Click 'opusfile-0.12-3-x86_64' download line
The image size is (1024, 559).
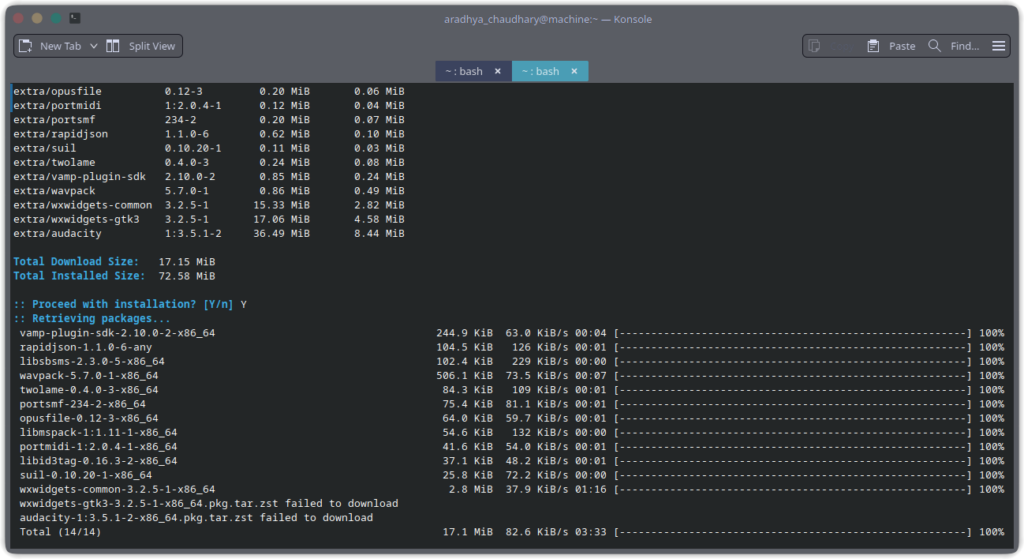pyautogui.click(x=511, y=419)
